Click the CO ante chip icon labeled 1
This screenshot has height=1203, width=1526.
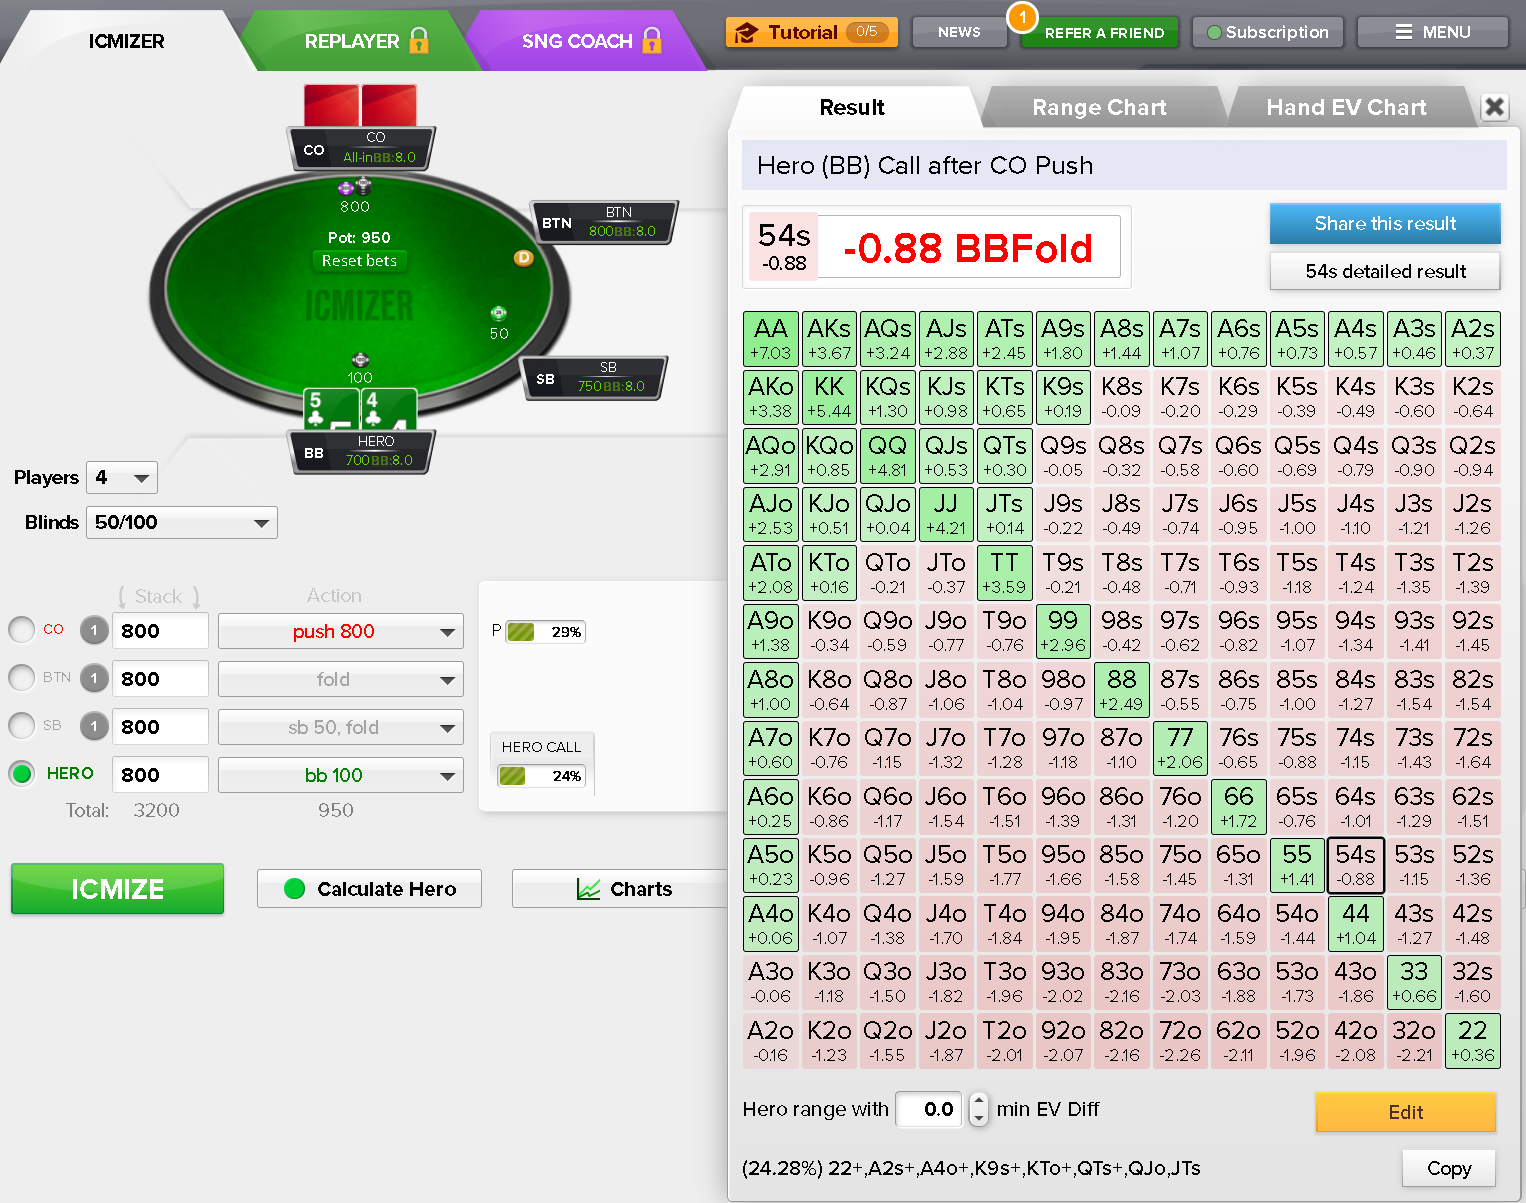[x=94, y=631]
